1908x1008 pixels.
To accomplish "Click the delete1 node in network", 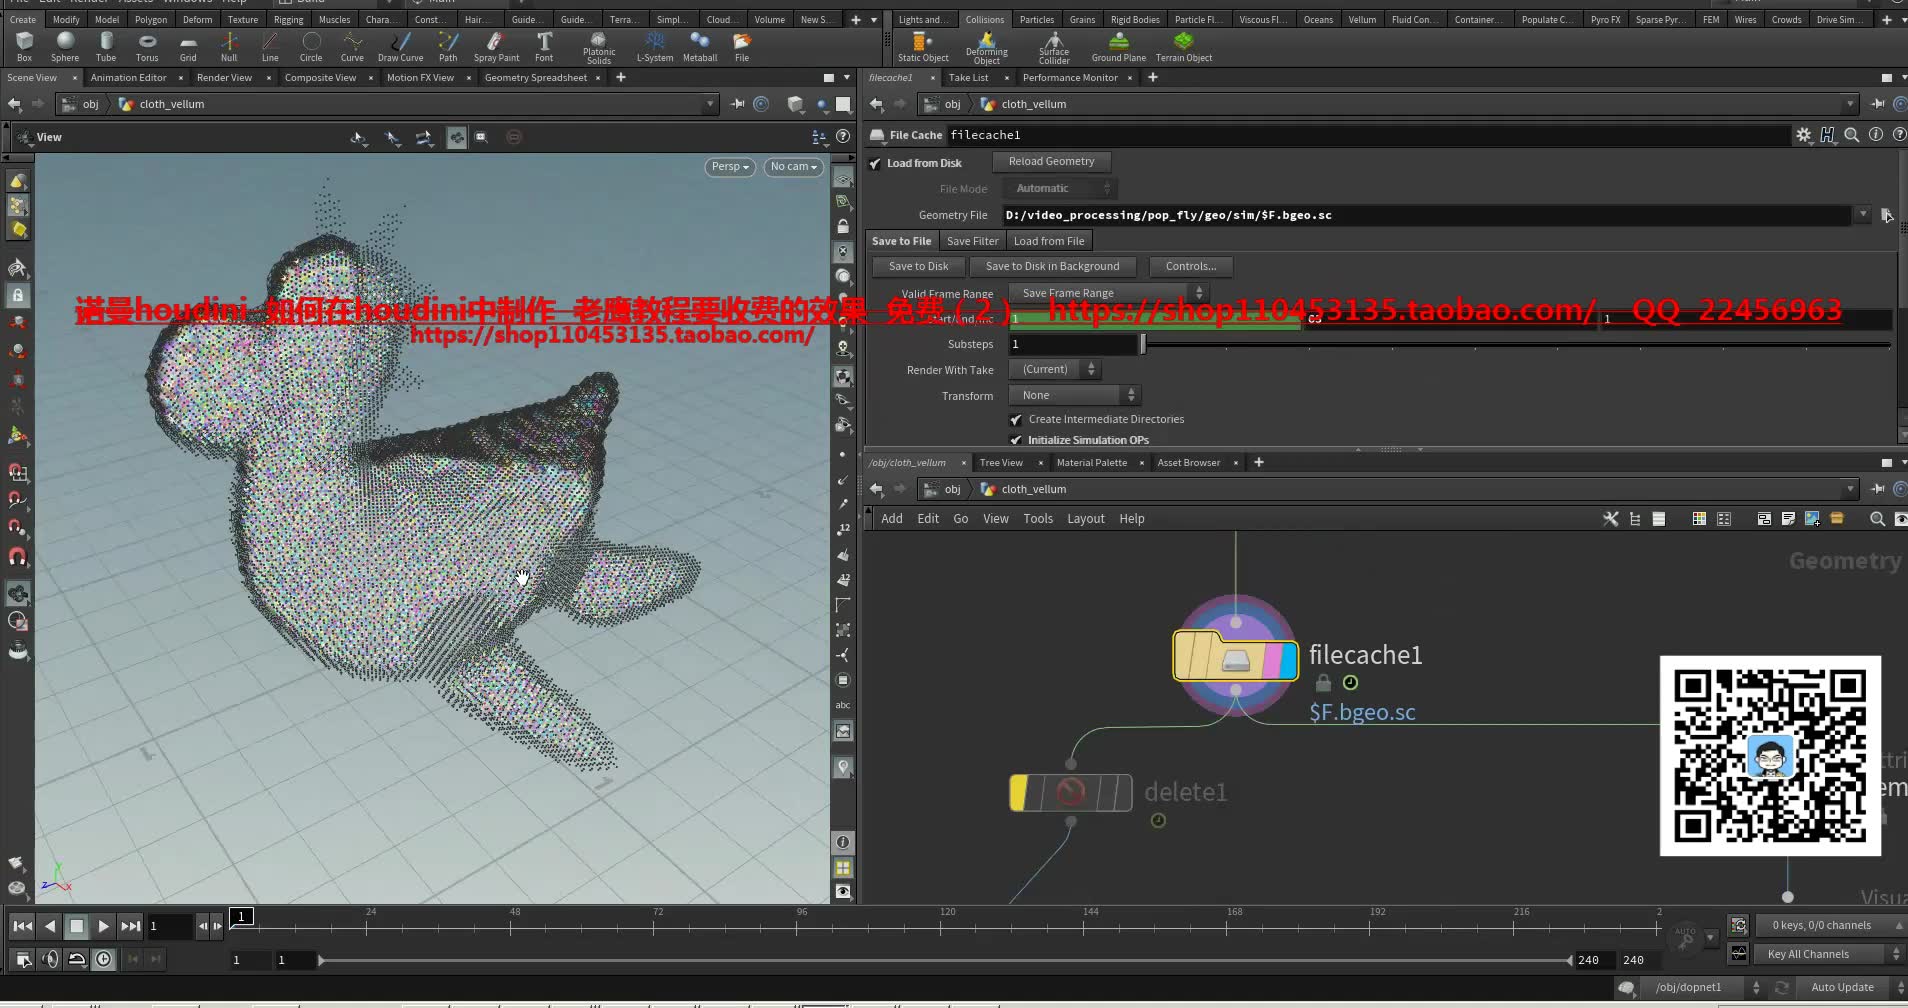I will click(1071, 793).
